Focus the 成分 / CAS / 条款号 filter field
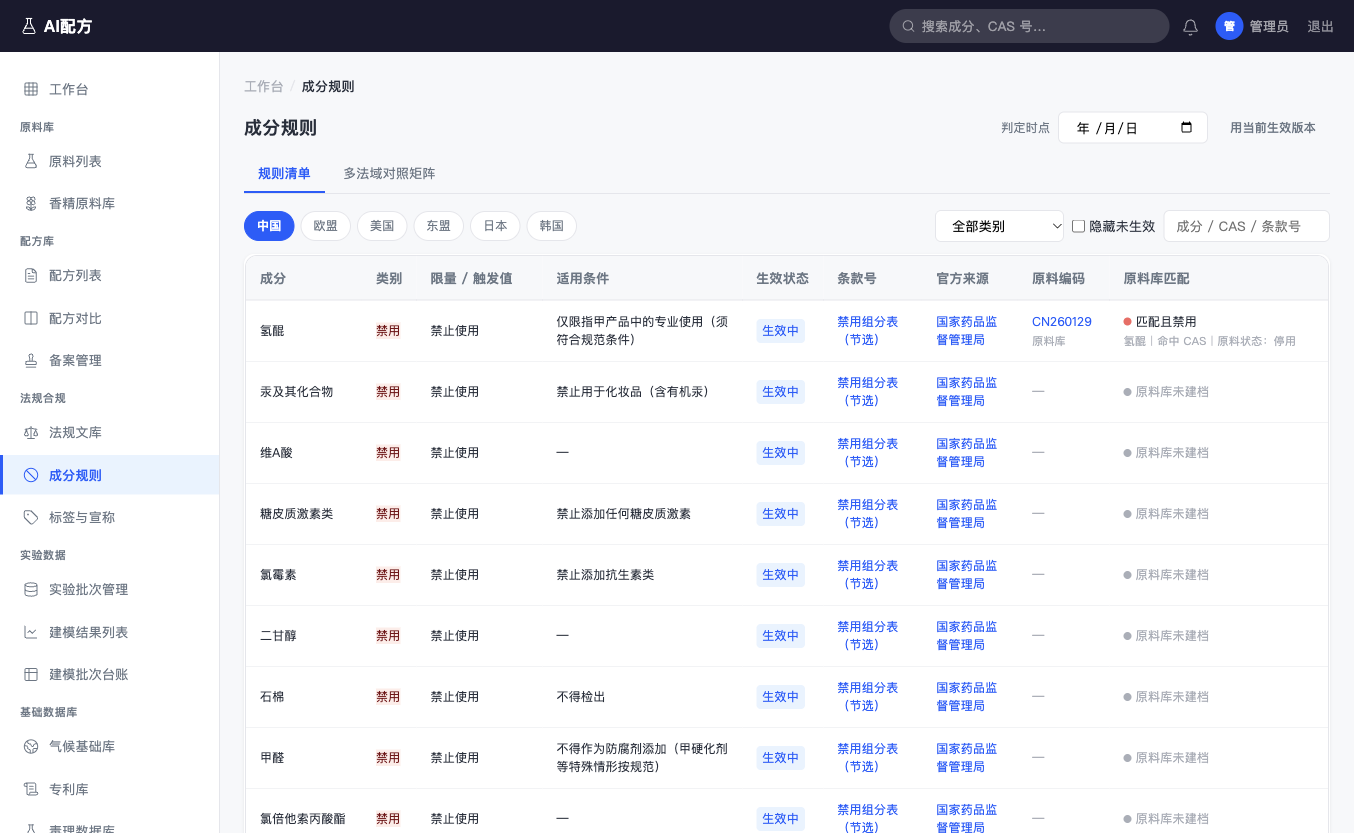This screenshot has height=833, width=1354. point(1246,226)
